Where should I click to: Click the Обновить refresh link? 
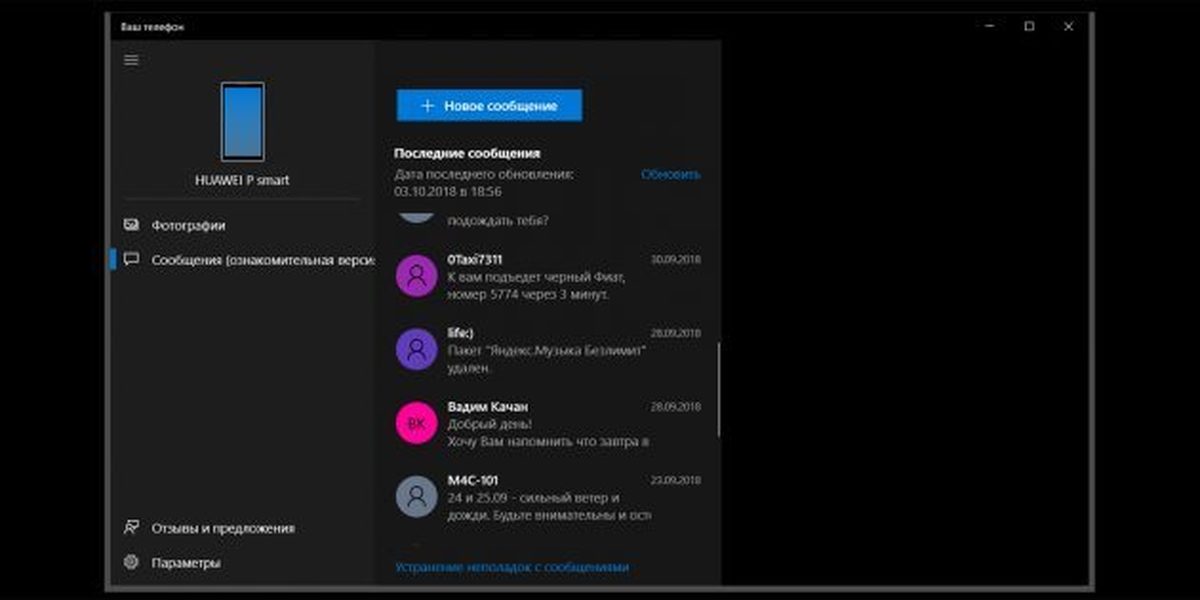(670, 174)
